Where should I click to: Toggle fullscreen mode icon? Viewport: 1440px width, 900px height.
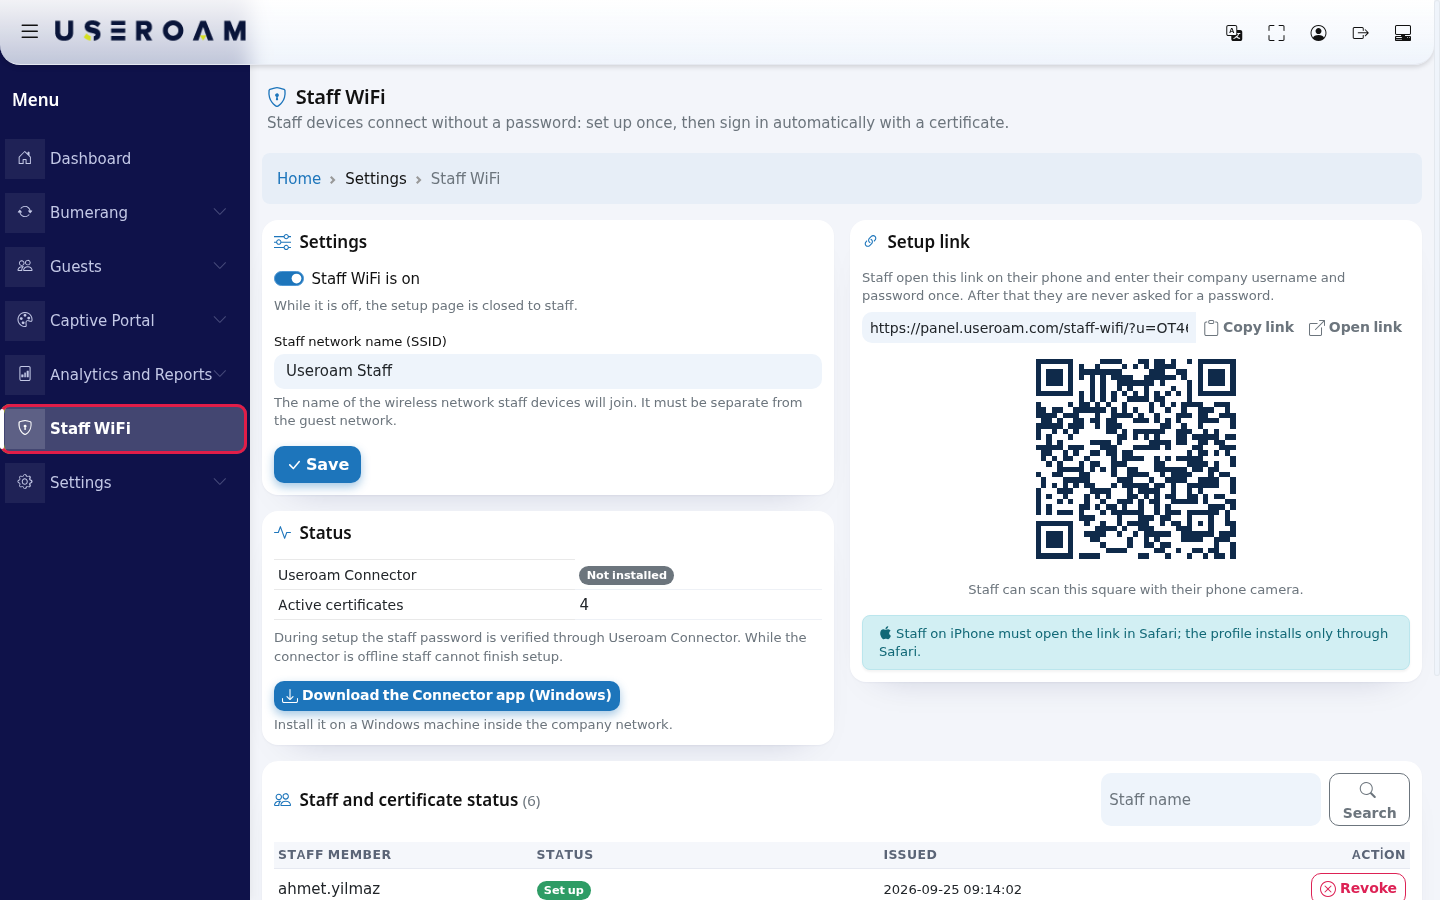1276,33
